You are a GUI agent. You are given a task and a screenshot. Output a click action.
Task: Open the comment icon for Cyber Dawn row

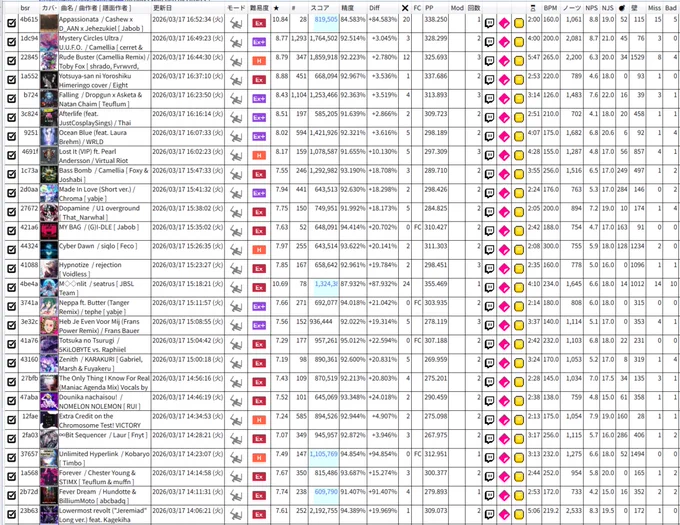point(489,250)
